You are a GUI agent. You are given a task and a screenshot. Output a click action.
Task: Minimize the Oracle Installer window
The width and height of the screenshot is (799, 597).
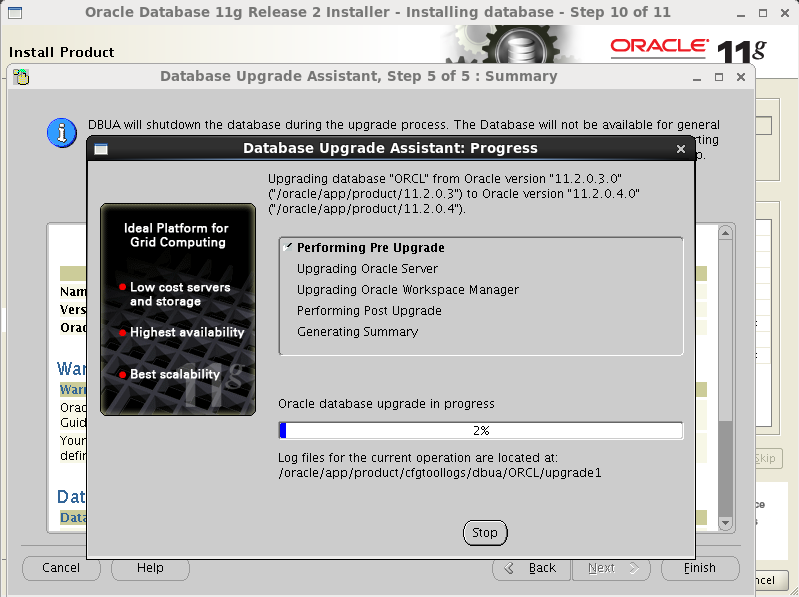pos(740,14)
